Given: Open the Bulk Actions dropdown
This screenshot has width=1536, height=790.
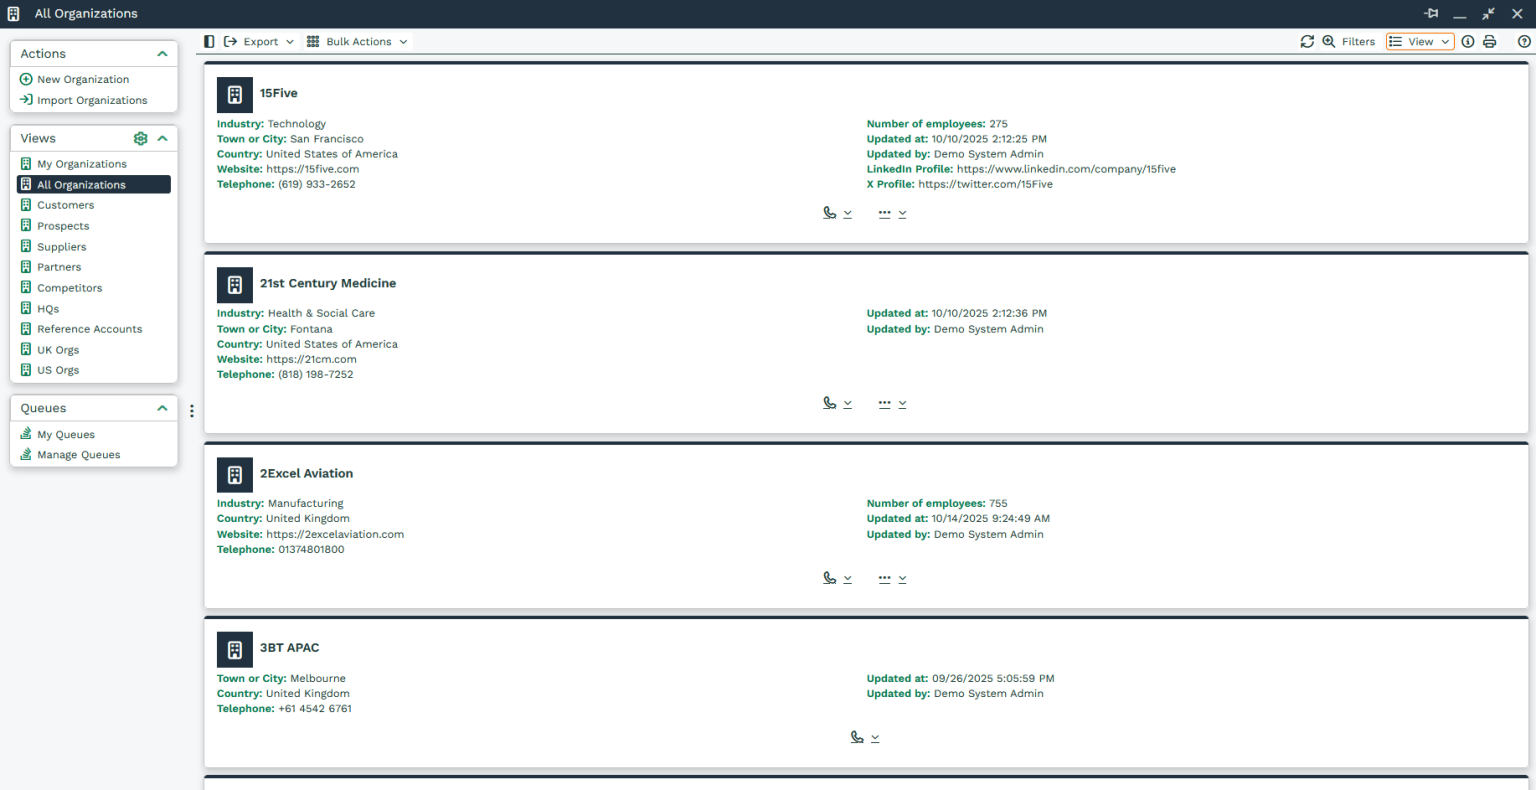Looking at the screenshot, I should [x=357, y=41].
